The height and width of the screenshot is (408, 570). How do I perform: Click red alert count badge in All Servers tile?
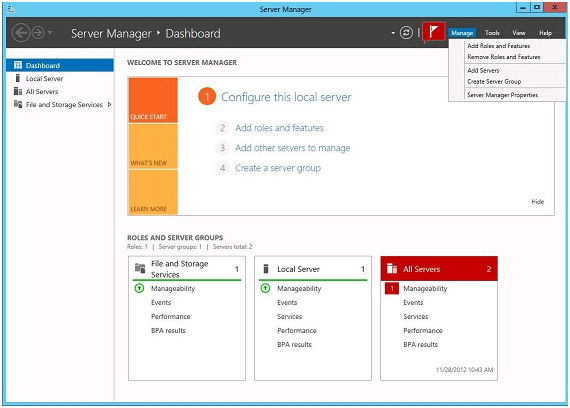[x=392, y=289]
